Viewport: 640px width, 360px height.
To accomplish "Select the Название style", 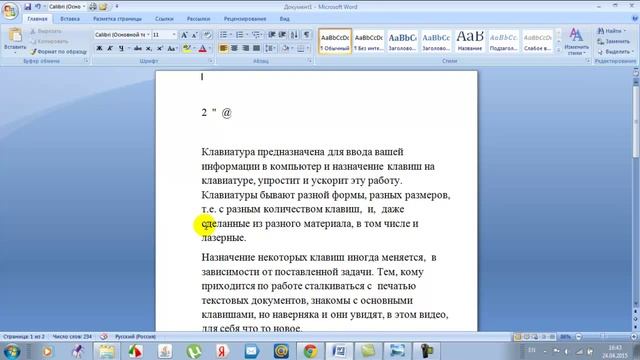I will tap(470, 41).
